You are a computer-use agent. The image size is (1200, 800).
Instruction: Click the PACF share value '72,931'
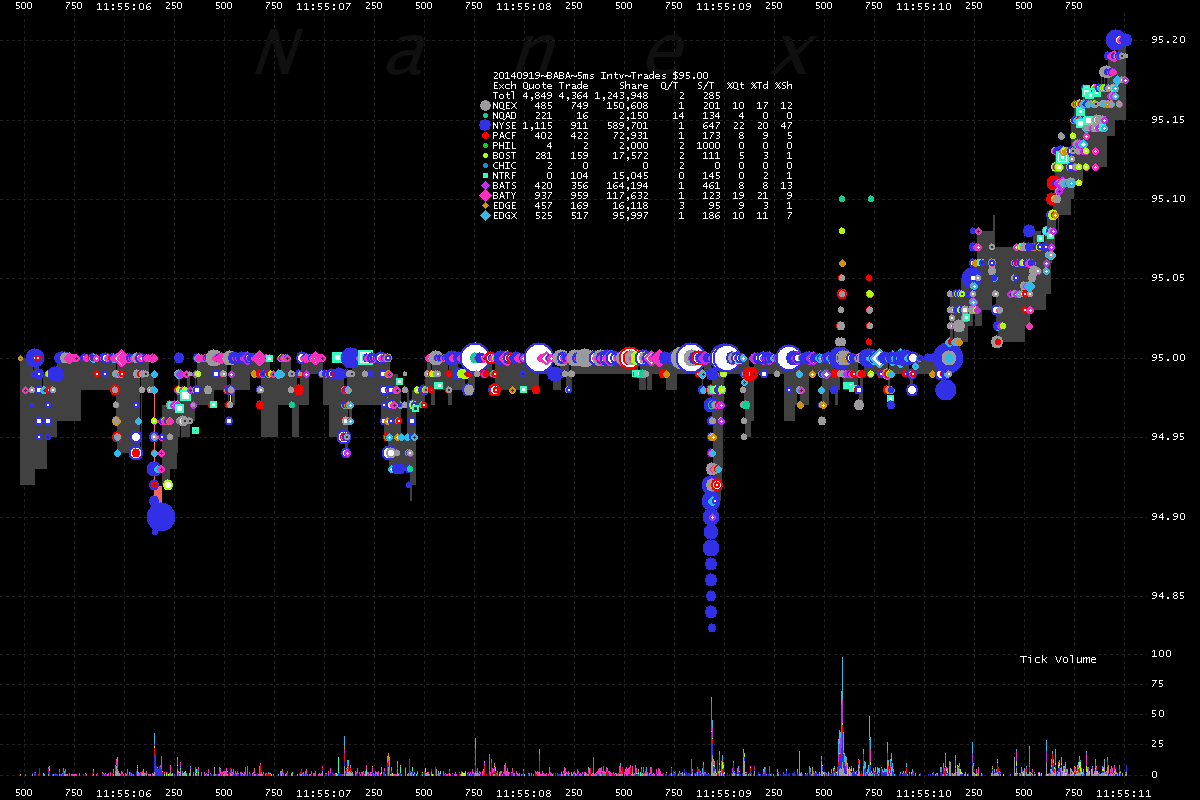[x=631, y=135]
